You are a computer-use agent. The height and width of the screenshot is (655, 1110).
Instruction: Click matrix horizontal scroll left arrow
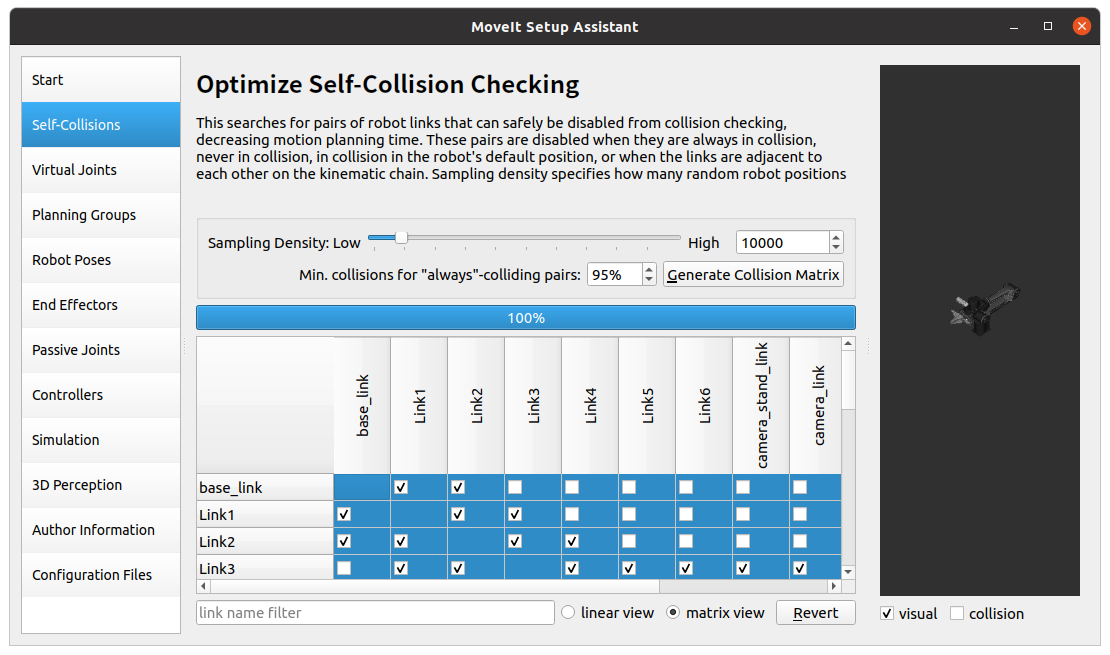coord(204,586)
